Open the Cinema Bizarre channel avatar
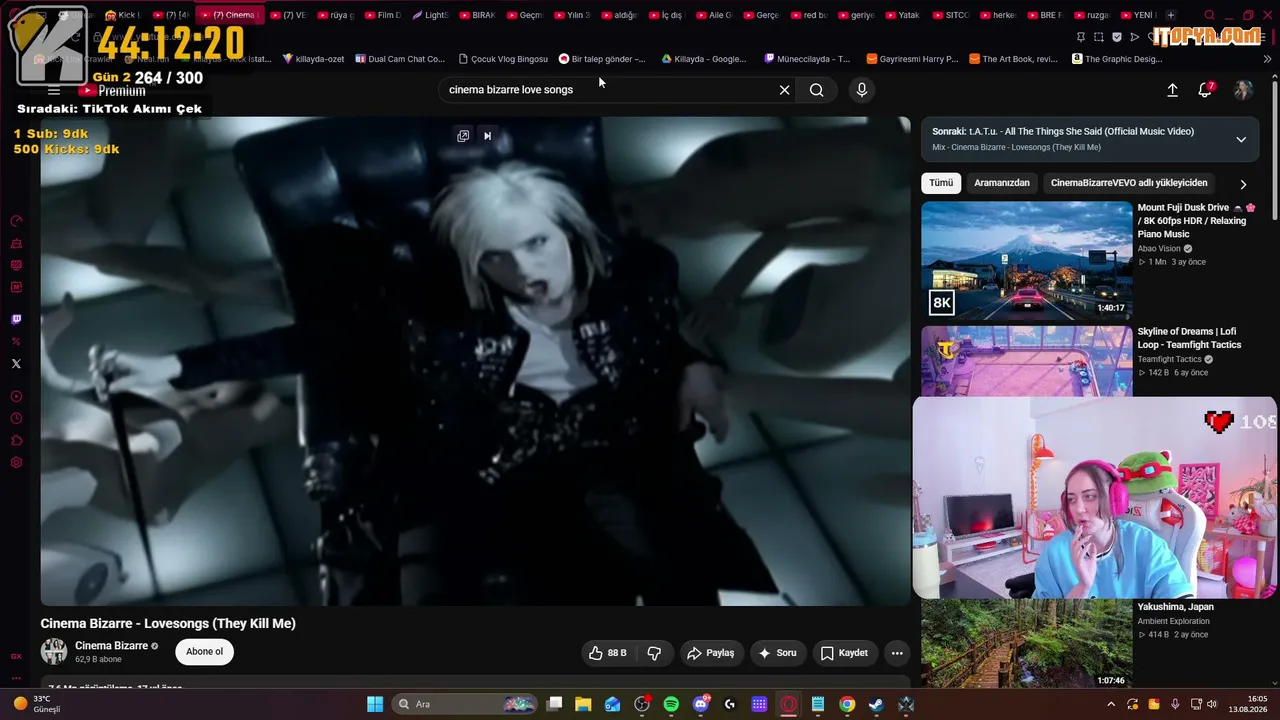Screen dimensions: 1280x720 point(54,652)
